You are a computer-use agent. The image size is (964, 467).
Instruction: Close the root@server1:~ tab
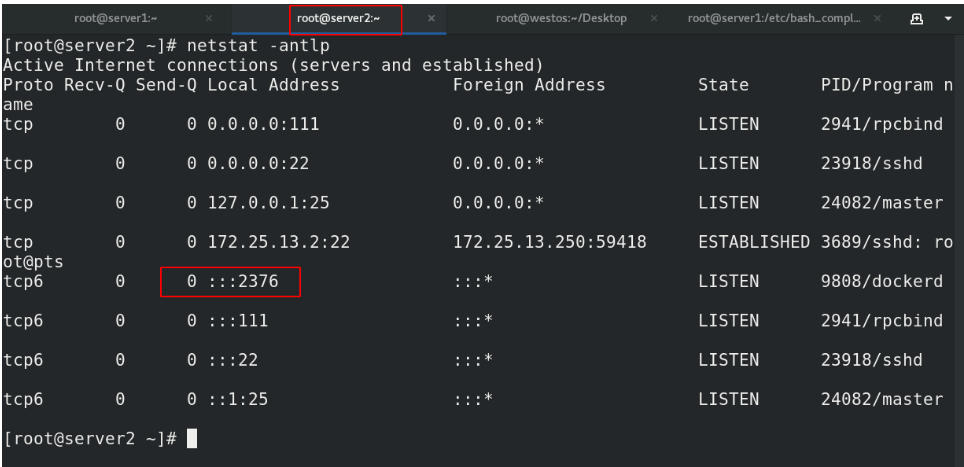pyautogui.click(x=209, y=18)
